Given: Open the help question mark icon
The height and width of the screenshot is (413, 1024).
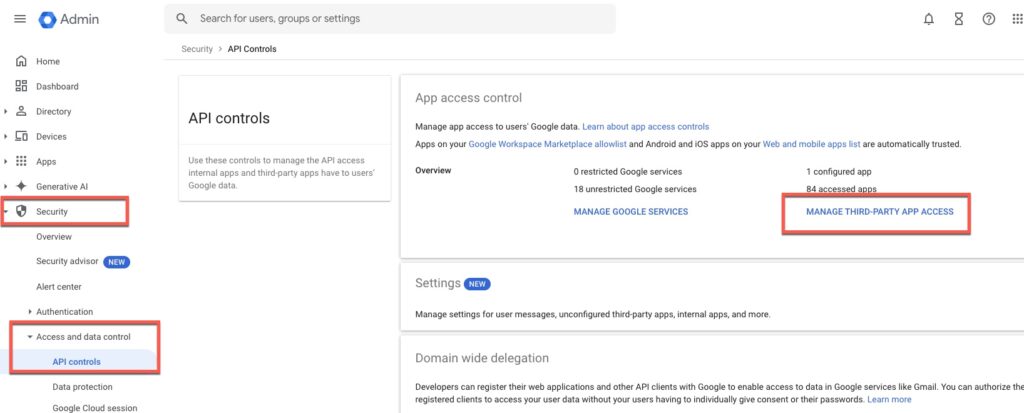Looking at the screenshot, I should pos(989,19).
